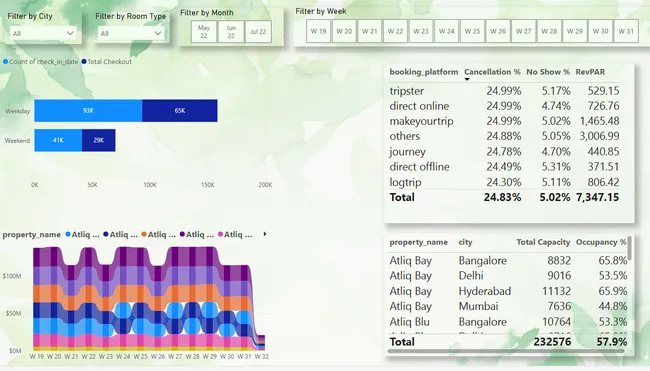Open the Filter by City dropdown

click(43, 33)
